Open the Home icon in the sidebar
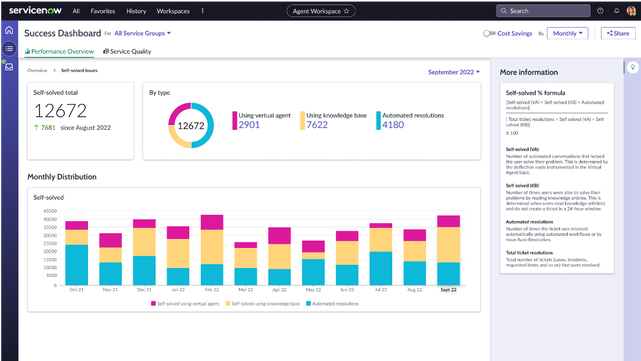The width and height of the screenshot is (641, 361). [9, 30]
